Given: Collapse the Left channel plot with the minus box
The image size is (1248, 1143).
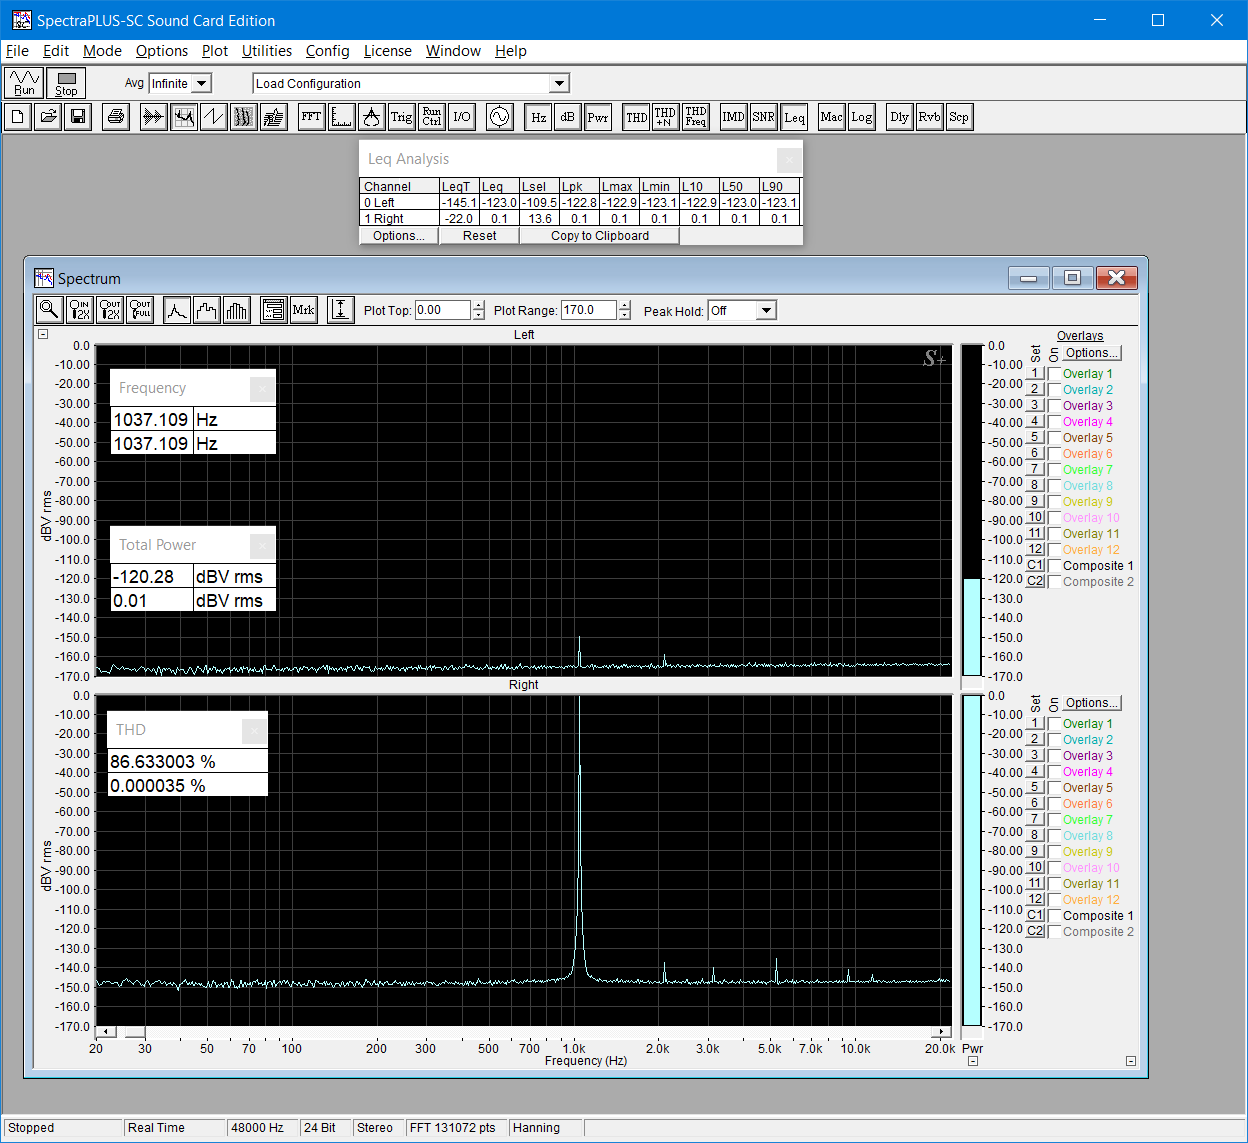Looking at the screenshot, I should [43, 335].
